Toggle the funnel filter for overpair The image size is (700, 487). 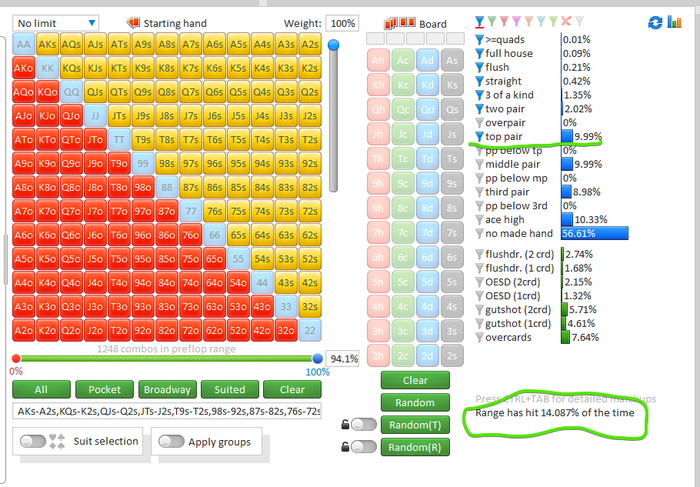[x=479, y=123]
